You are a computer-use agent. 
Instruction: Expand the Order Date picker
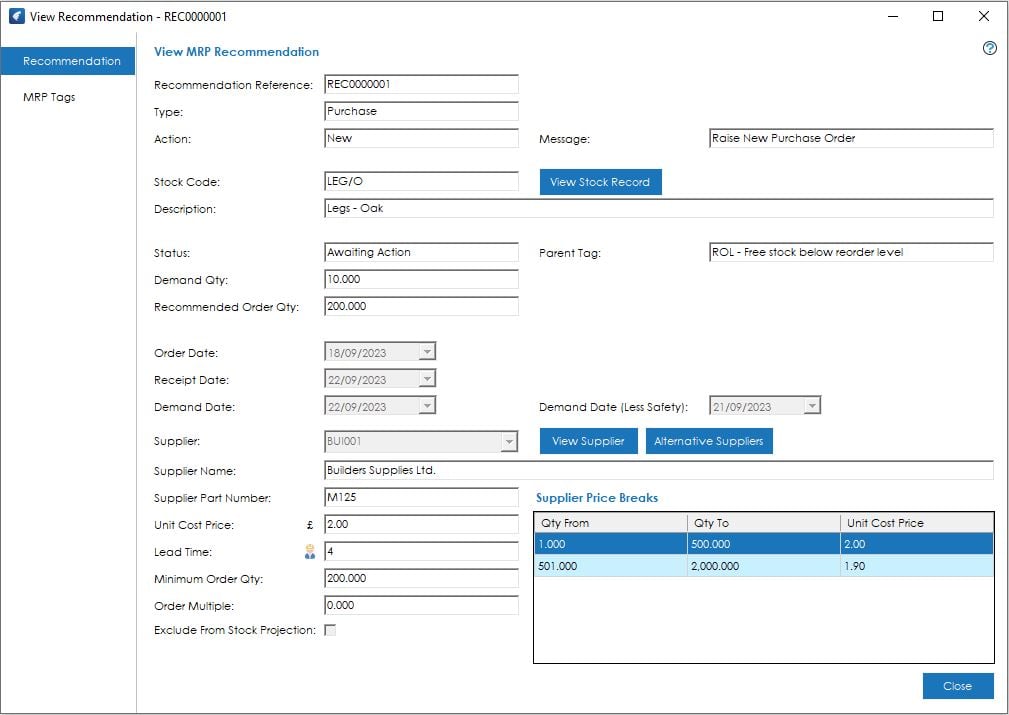click(x=428, y=352)
